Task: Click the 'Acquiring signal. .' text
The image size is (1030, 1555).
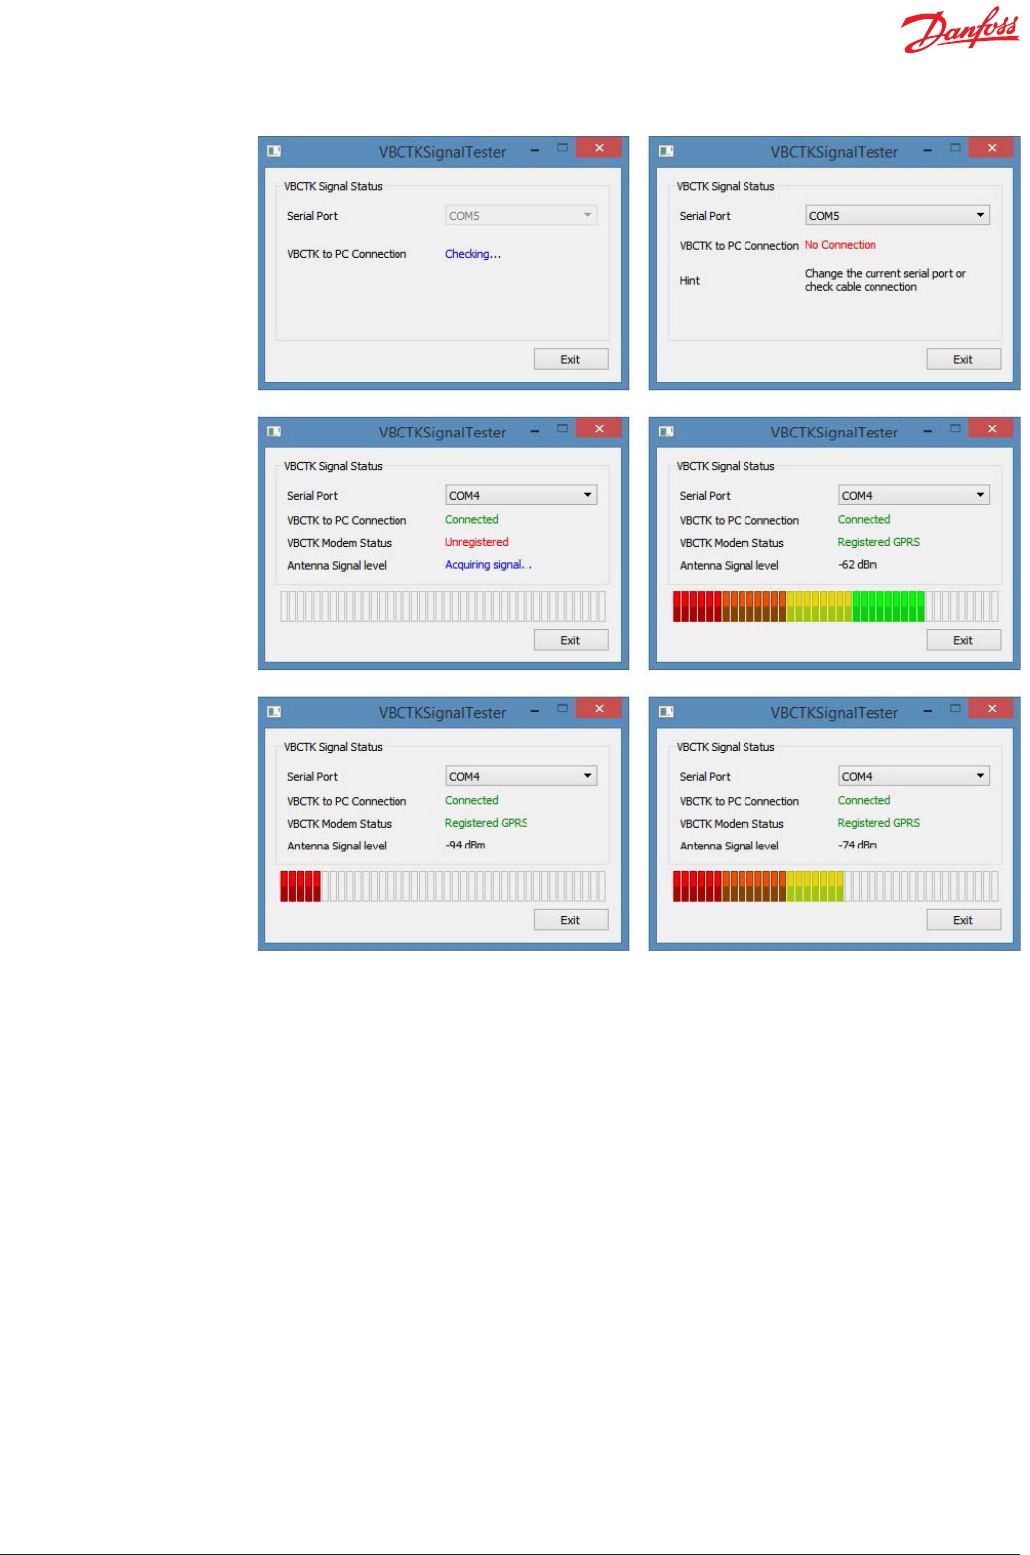Action: (x=488, y=565)
